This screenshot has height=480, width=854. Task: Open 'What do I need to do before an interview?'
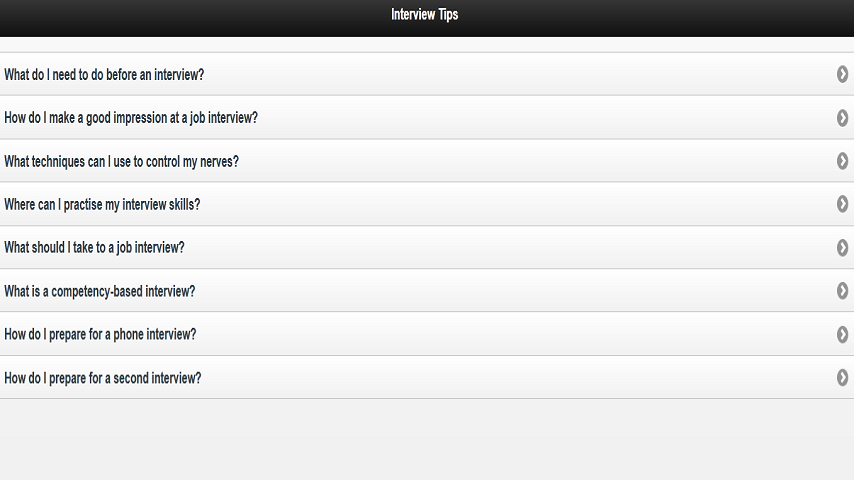tap(104, 74)
